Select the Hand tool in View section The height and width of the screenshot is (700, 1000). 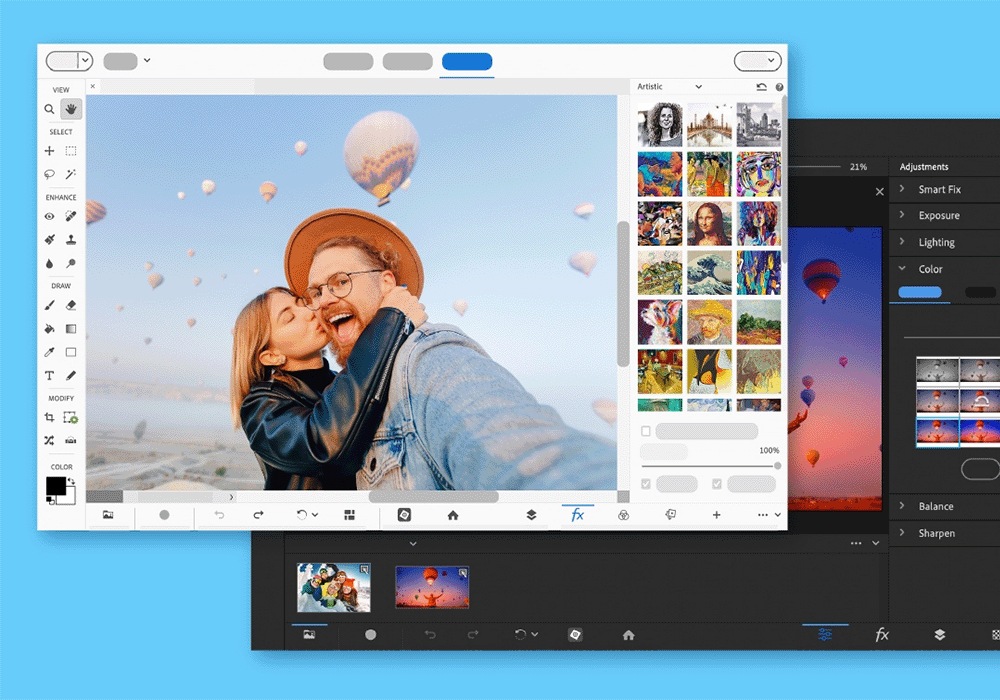click(71, 109)
